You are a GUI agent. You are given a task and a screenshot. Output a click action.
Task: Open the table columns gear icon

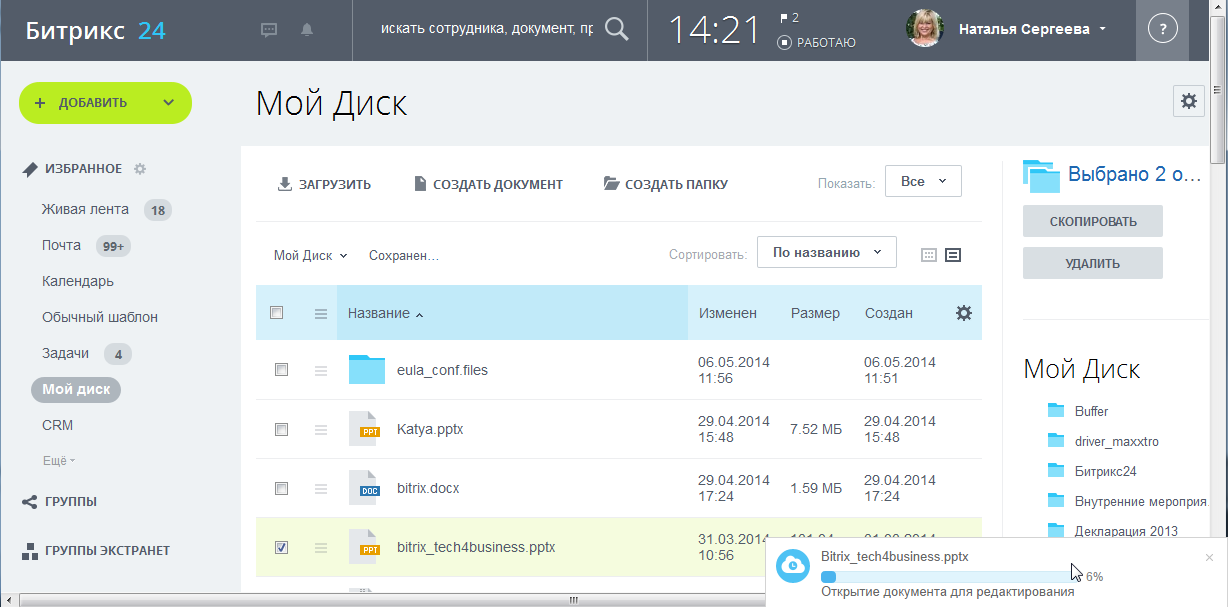point(964,313)
